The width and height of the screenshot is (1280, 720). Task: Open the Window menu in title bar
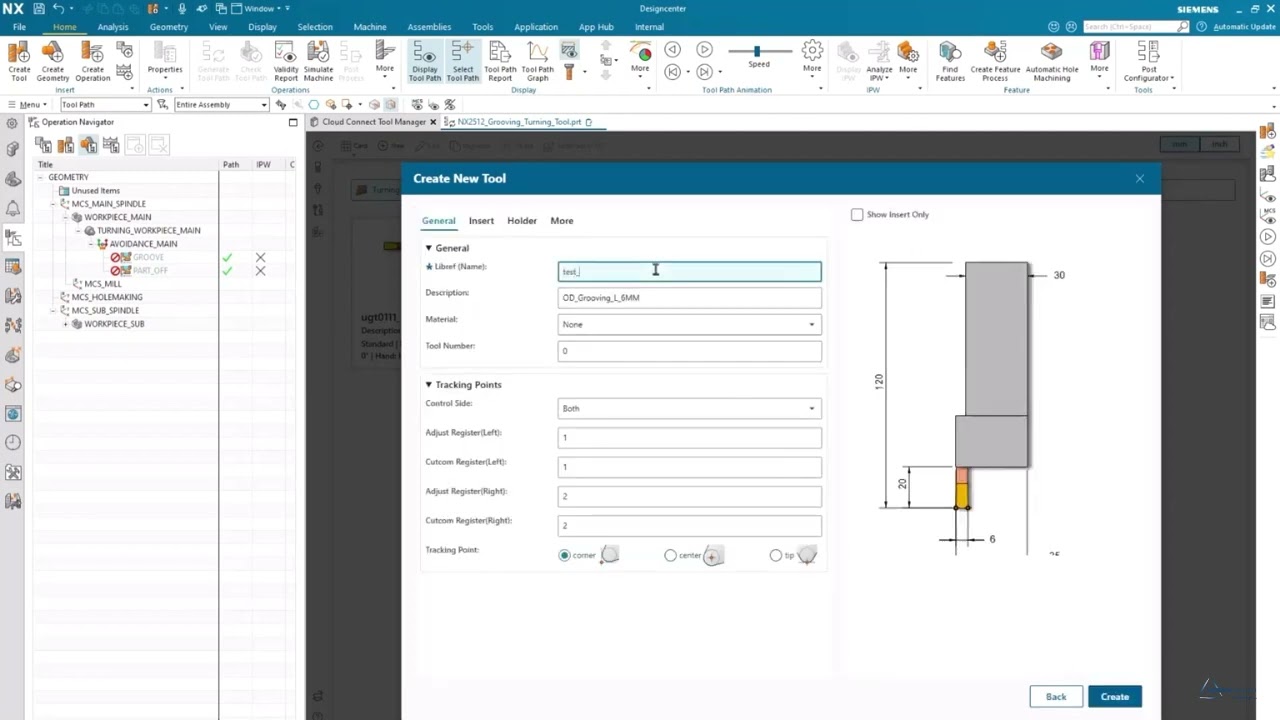(x=259, y=8)
